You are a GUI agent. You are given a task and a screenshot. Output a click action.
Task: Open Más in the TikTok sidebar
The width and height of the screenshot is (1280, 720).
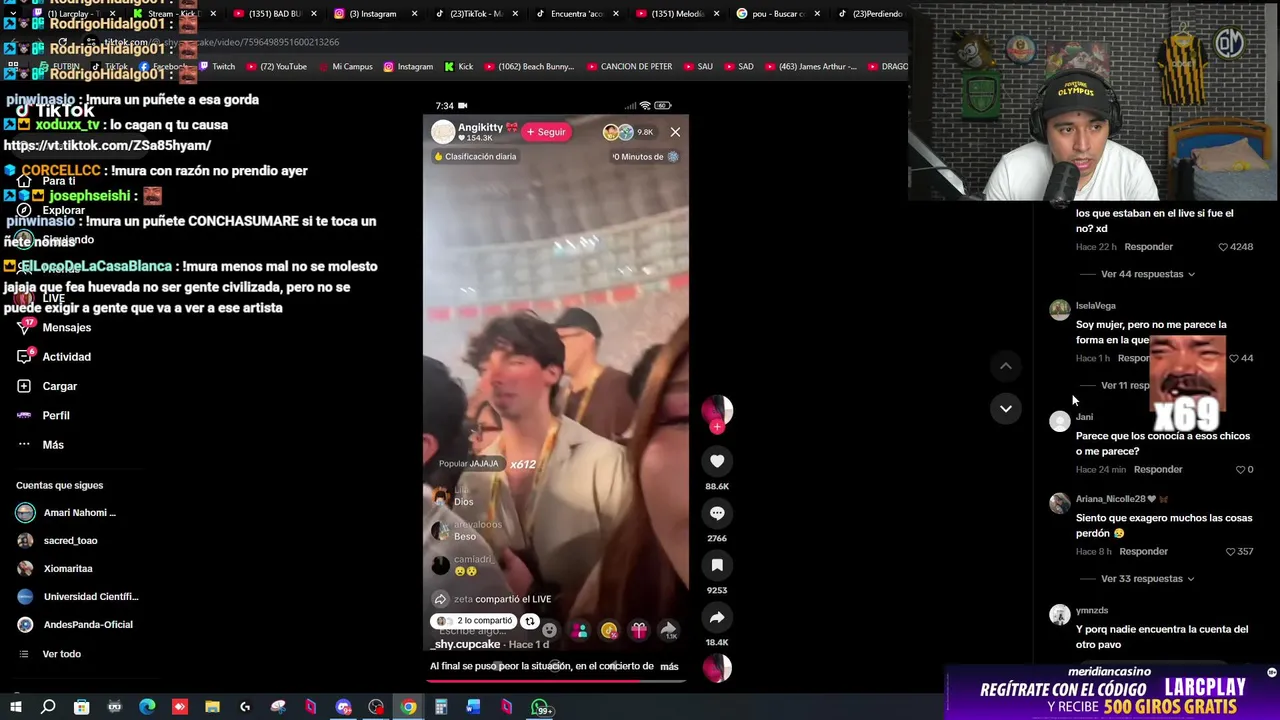pos(40,445)
